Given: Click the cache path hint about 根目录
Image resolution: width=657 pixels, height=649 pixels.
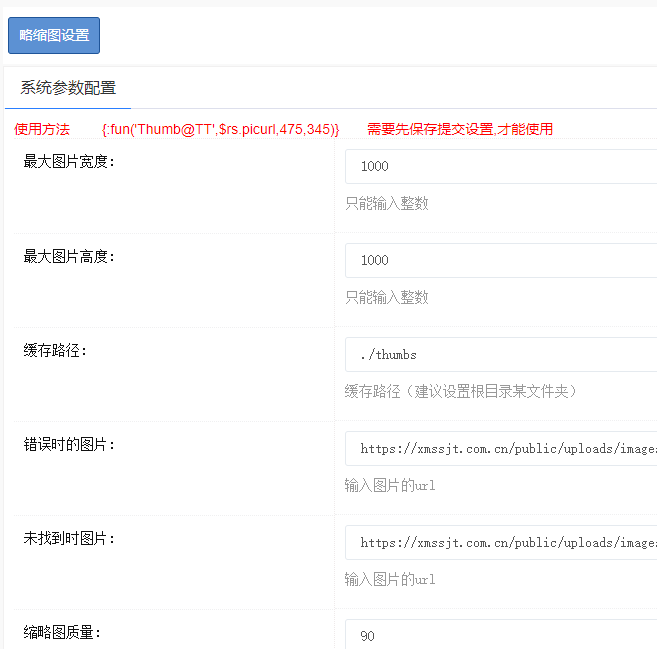Looking at the screenshot, I should tap(461, 391).
